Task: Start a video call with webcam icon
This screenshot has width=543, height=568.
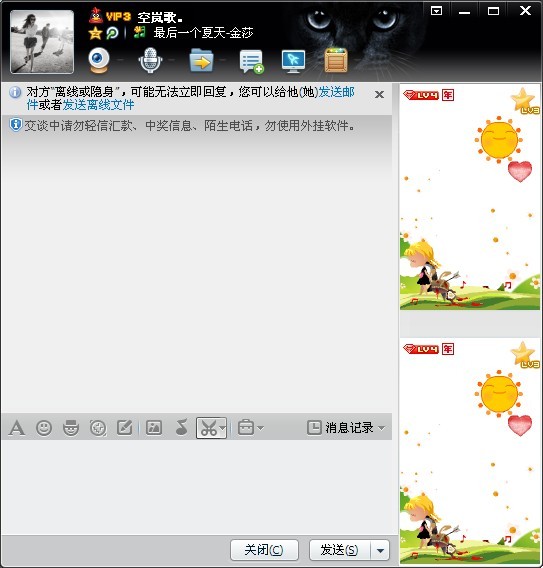Action: click(x=99, y=60)
